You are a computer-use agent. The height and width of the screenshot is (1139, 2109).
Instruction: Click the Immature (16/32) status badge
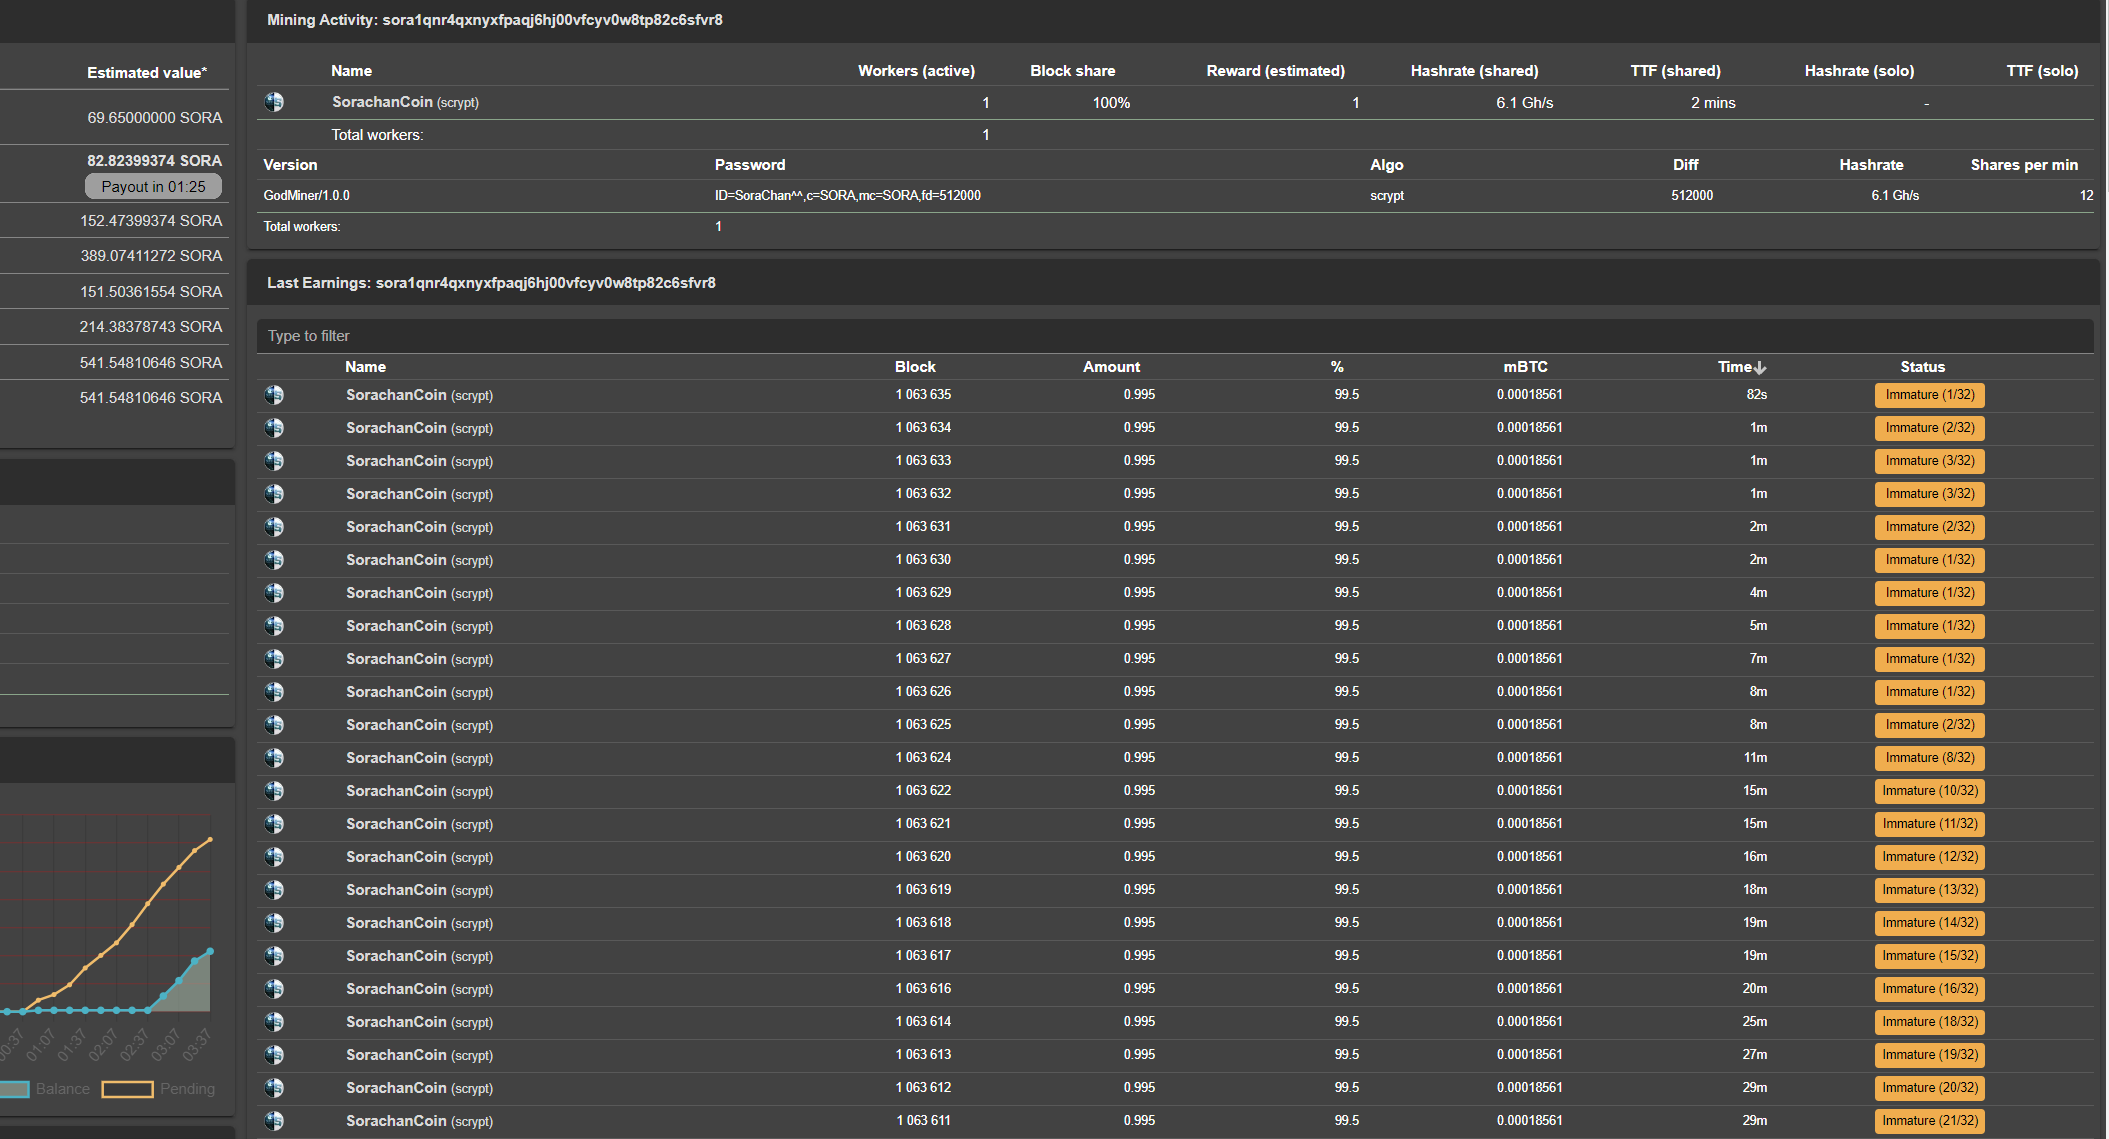(1929, 989)
